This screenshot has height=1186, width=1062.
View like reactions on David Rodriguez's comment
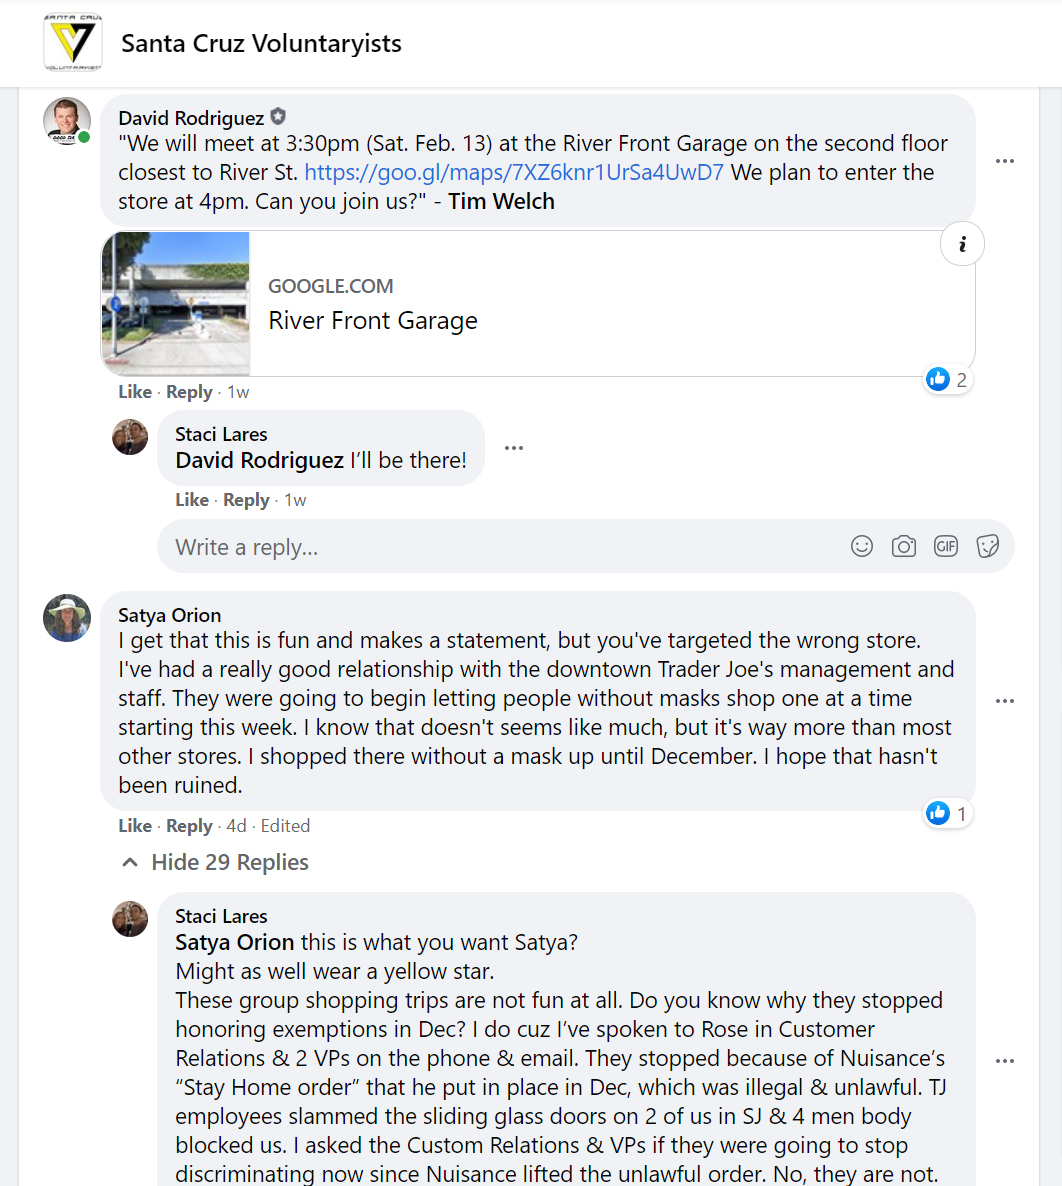tap(947, 379)
